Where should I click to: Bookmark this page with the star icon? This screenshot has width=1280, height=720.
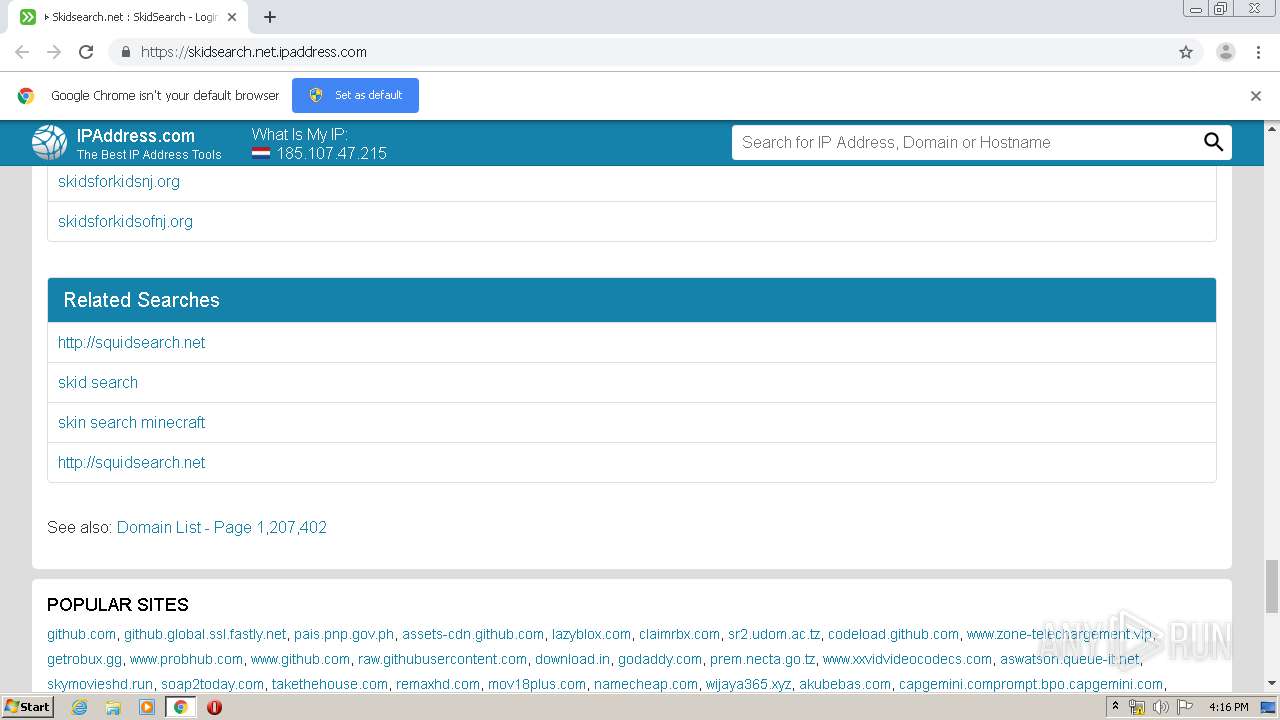pos(1186,52)
